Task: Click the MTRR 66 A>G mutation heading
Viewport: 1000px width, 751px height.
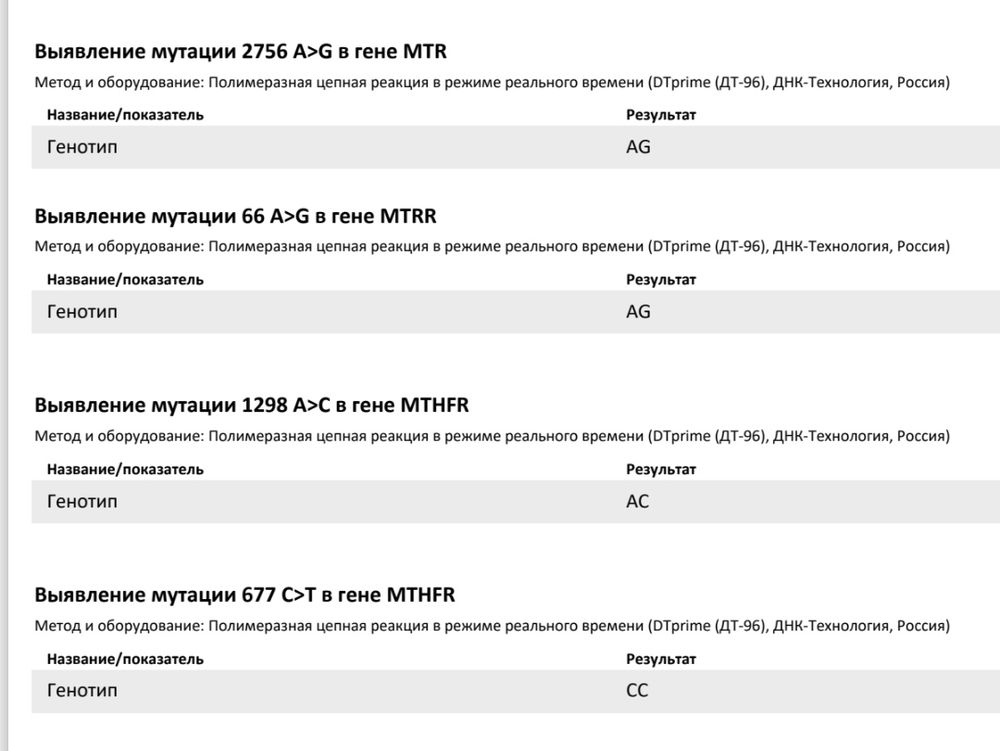Action: [235, 216]
